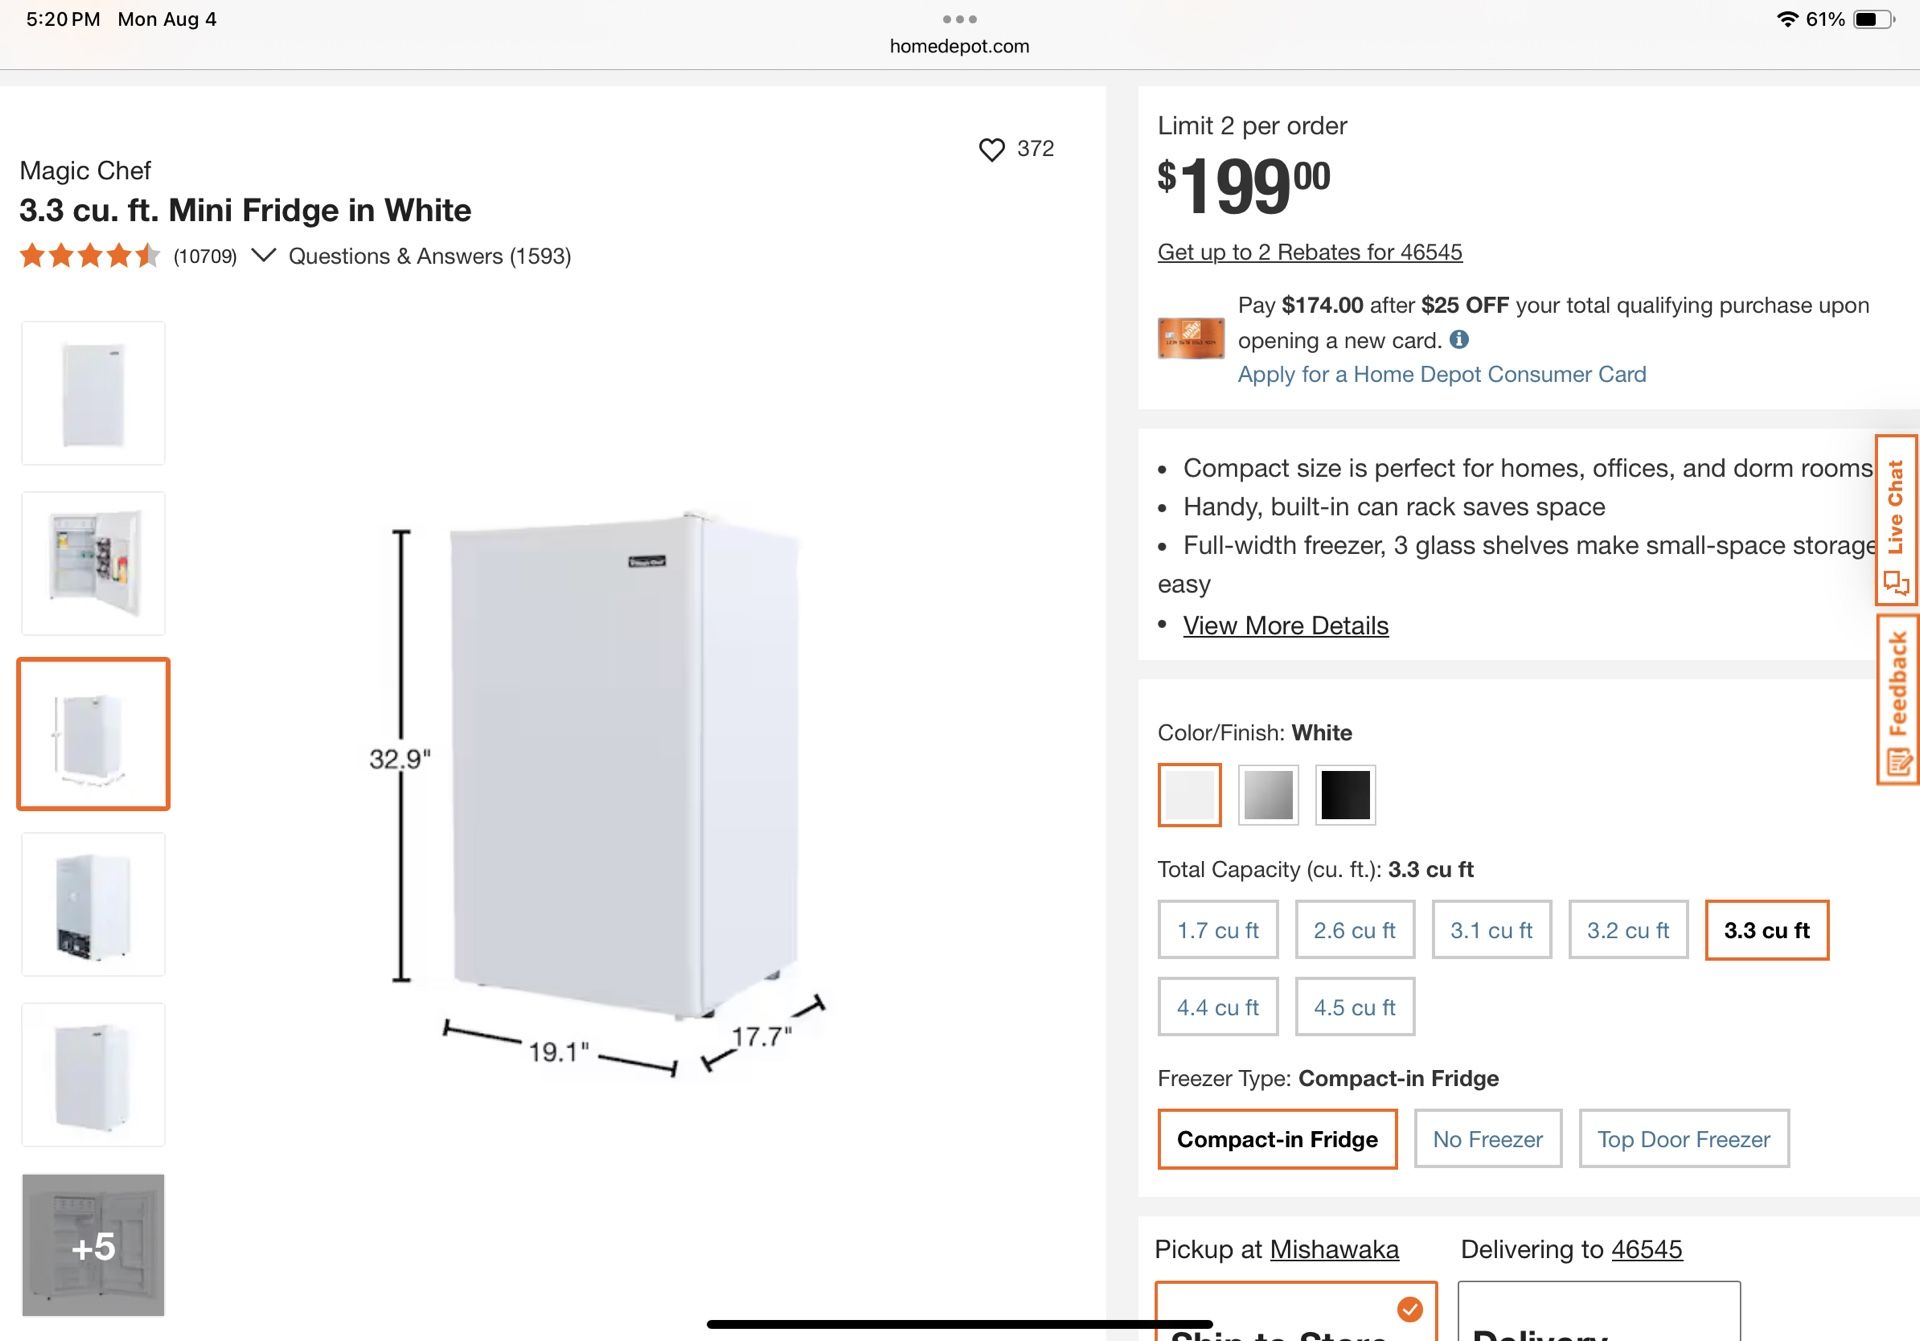Click the Home Depot credit card image
The height and width of the screenshot is (1341, 1920).
point(1190,337)
